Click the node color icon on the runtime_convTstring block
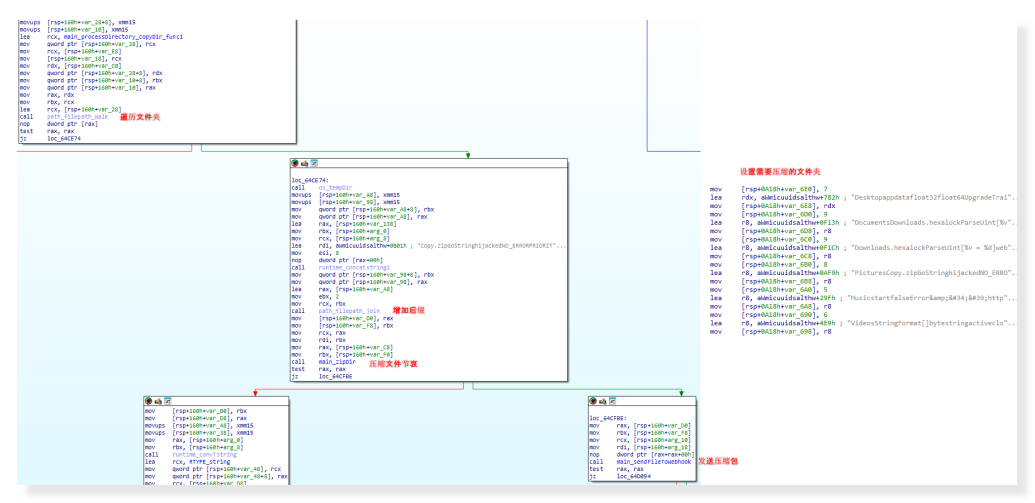 click(x=149, y=400)
